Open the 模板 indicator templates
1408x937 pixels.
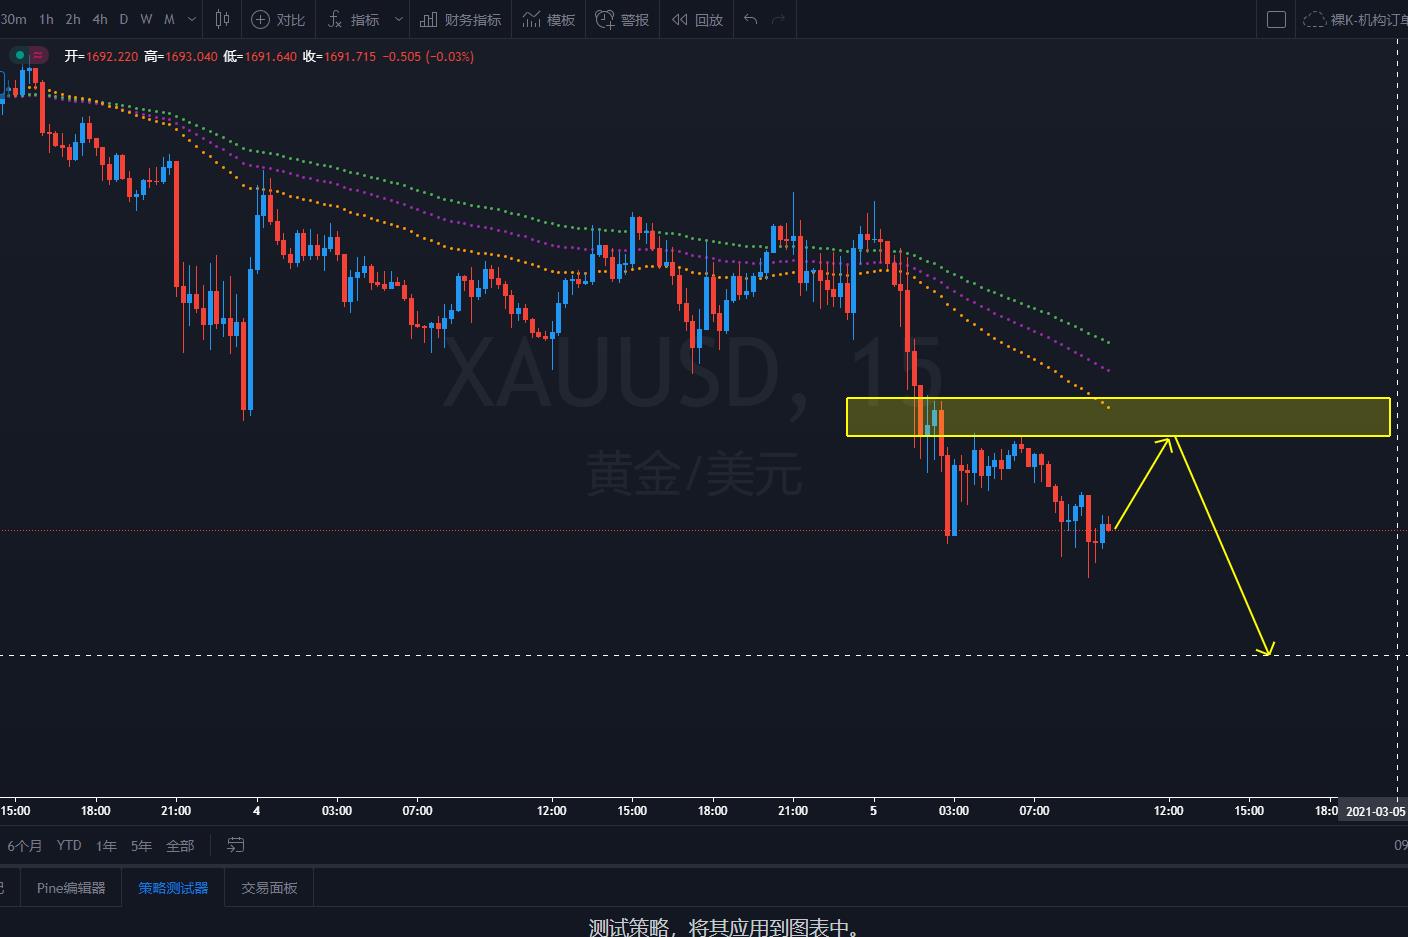[x=548, y=19]
